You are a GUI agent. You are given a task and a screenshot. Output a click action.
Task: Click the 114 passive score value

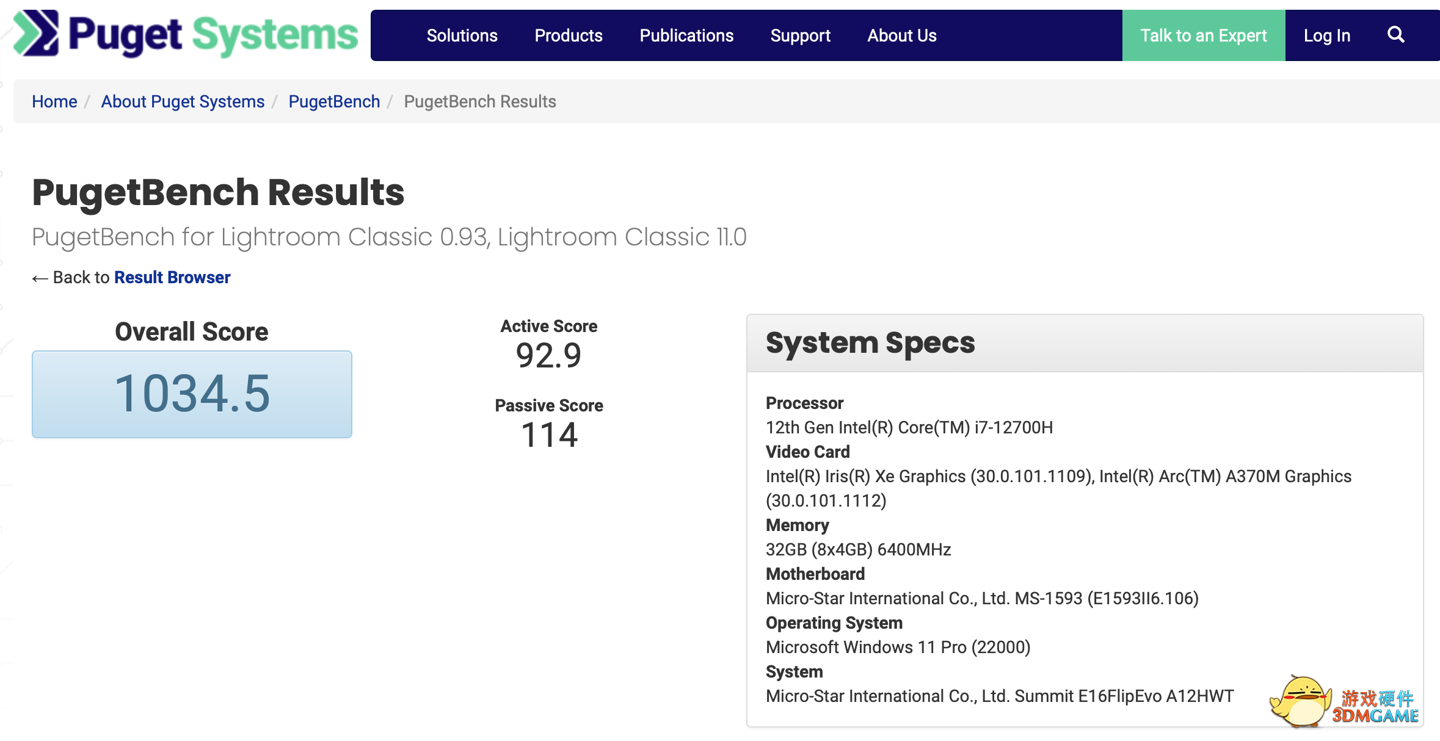(549, 435)
